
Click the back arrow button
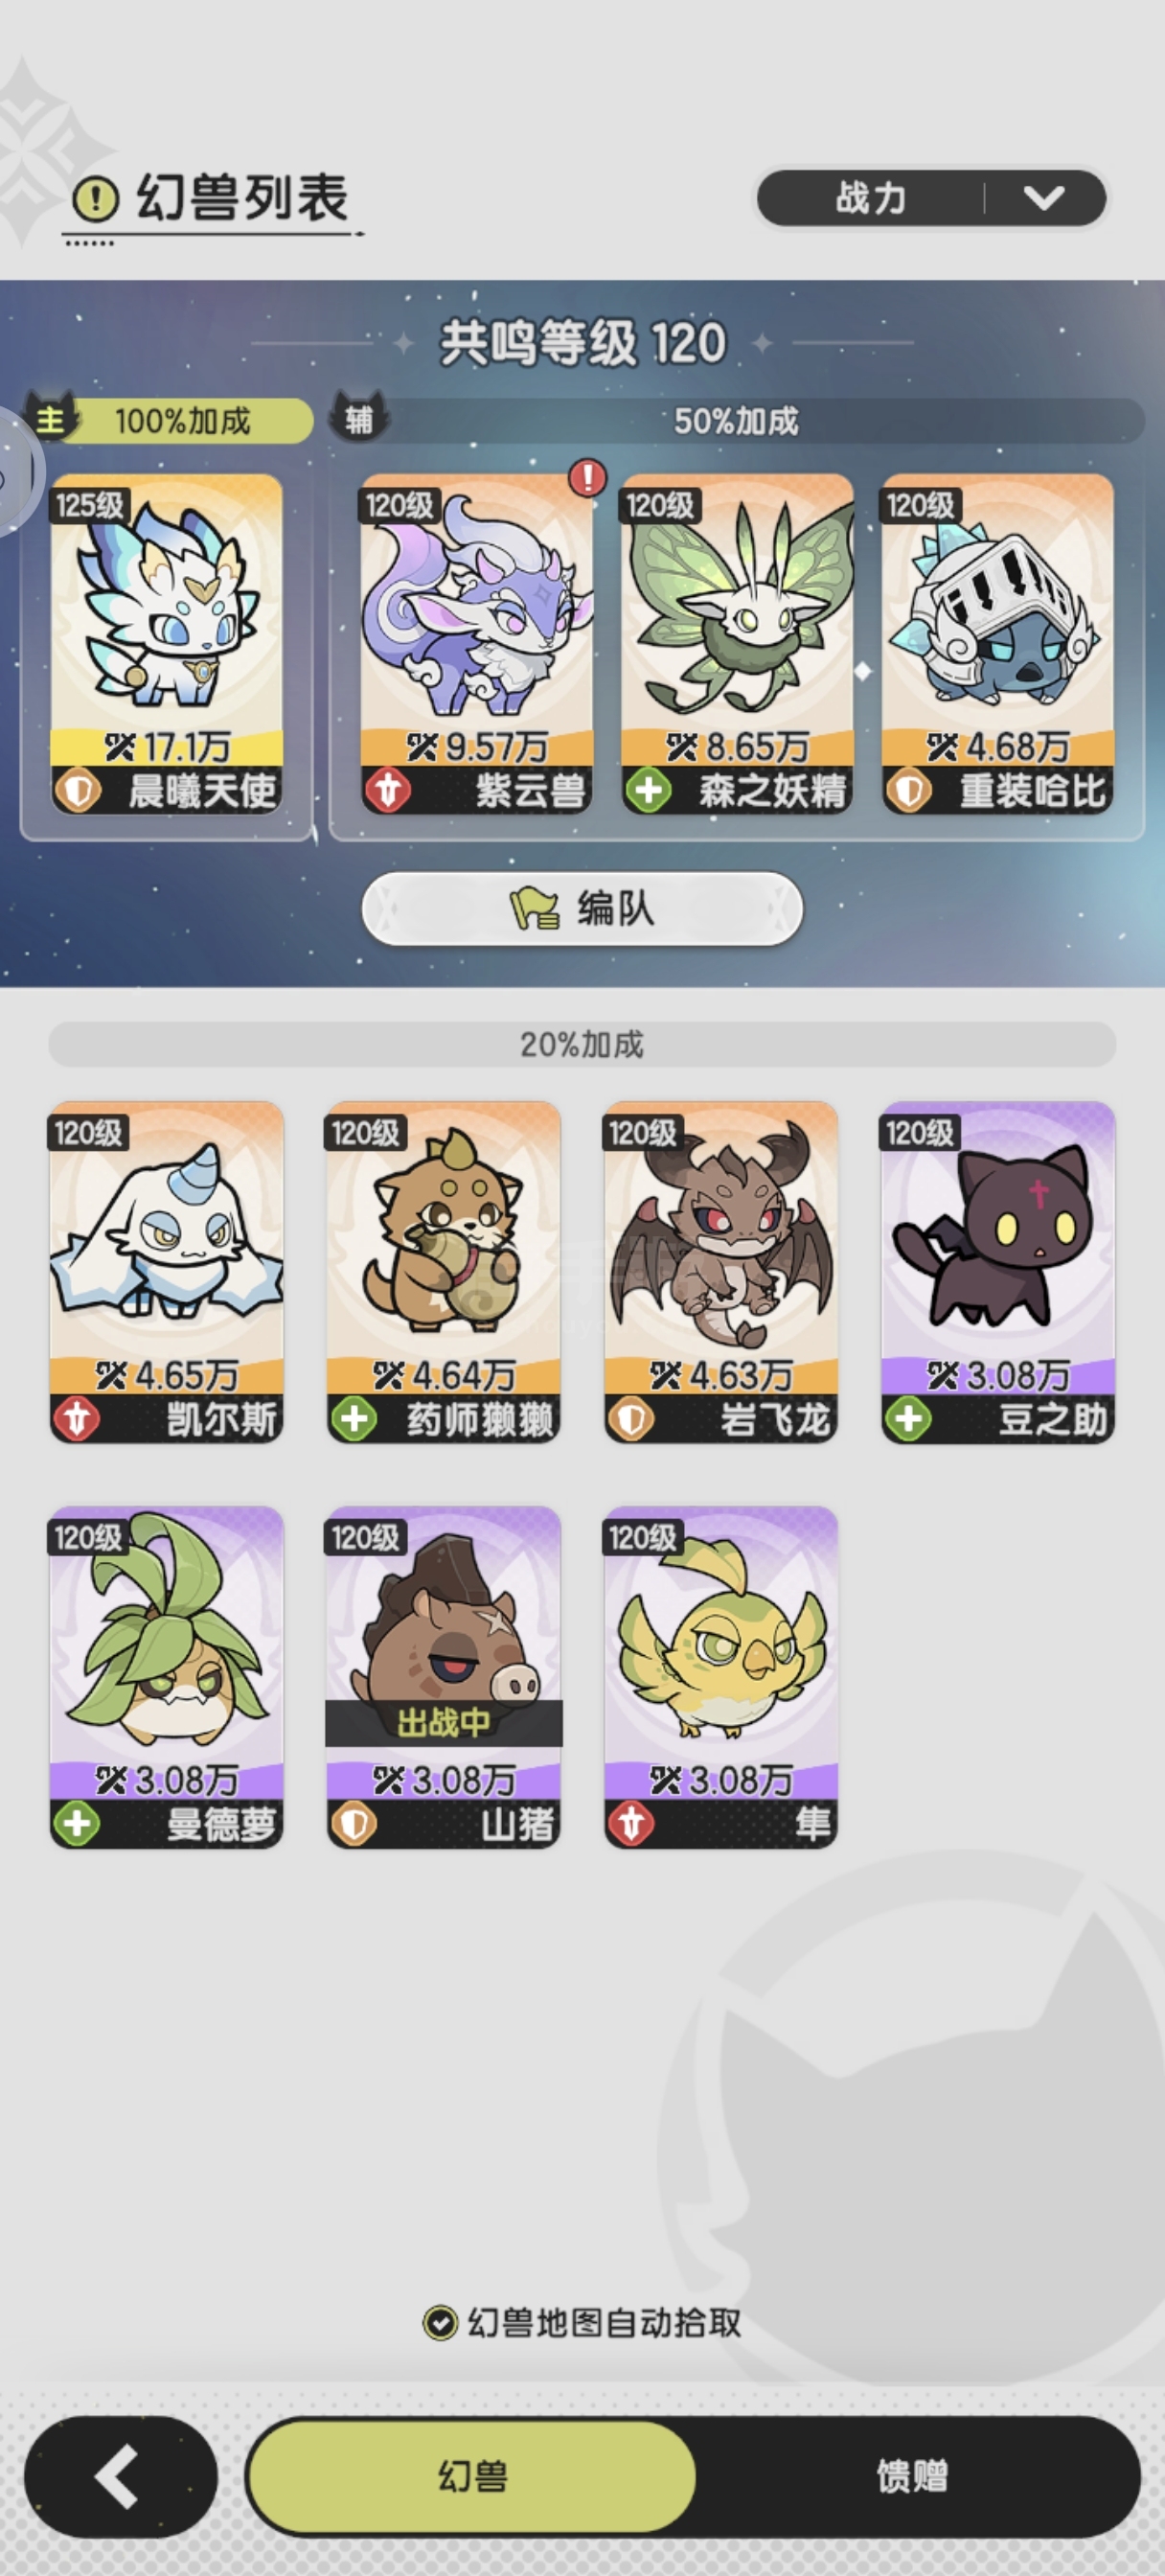click(x=120, y=2476)
